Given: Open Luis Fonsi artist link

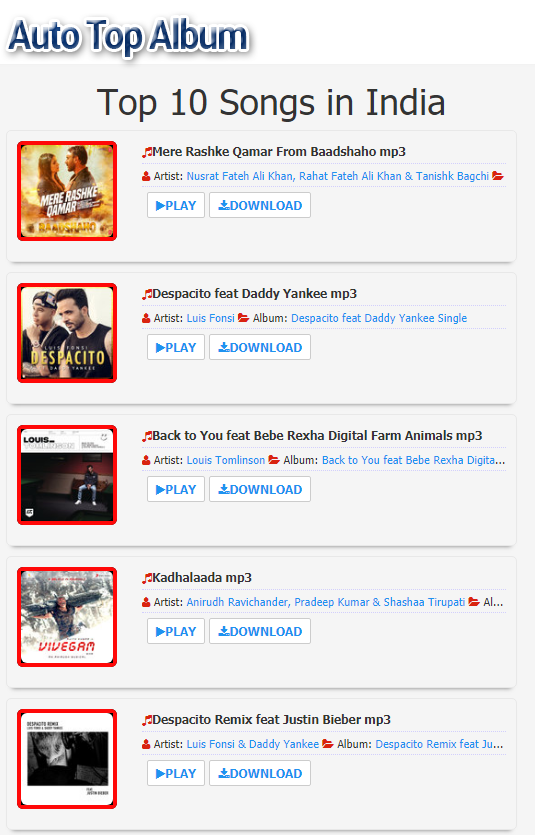Looking at the screenshot, I should pyautogui.click(x=210, y=318).
